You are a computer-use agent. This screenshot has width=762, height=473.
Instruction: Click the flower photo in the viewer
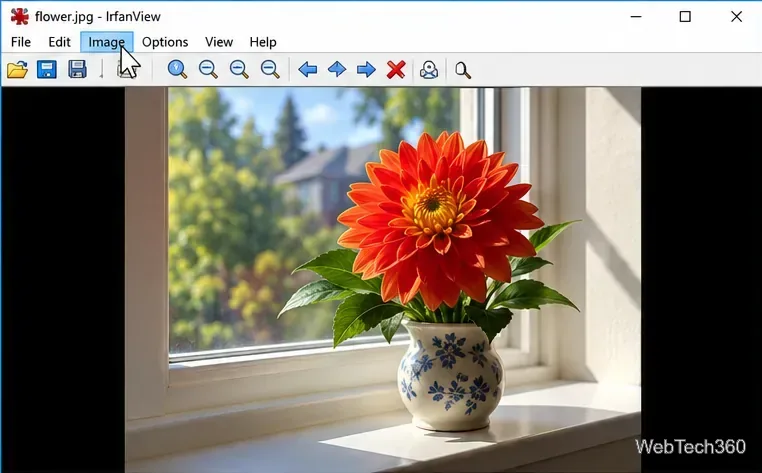click(383, 280)
